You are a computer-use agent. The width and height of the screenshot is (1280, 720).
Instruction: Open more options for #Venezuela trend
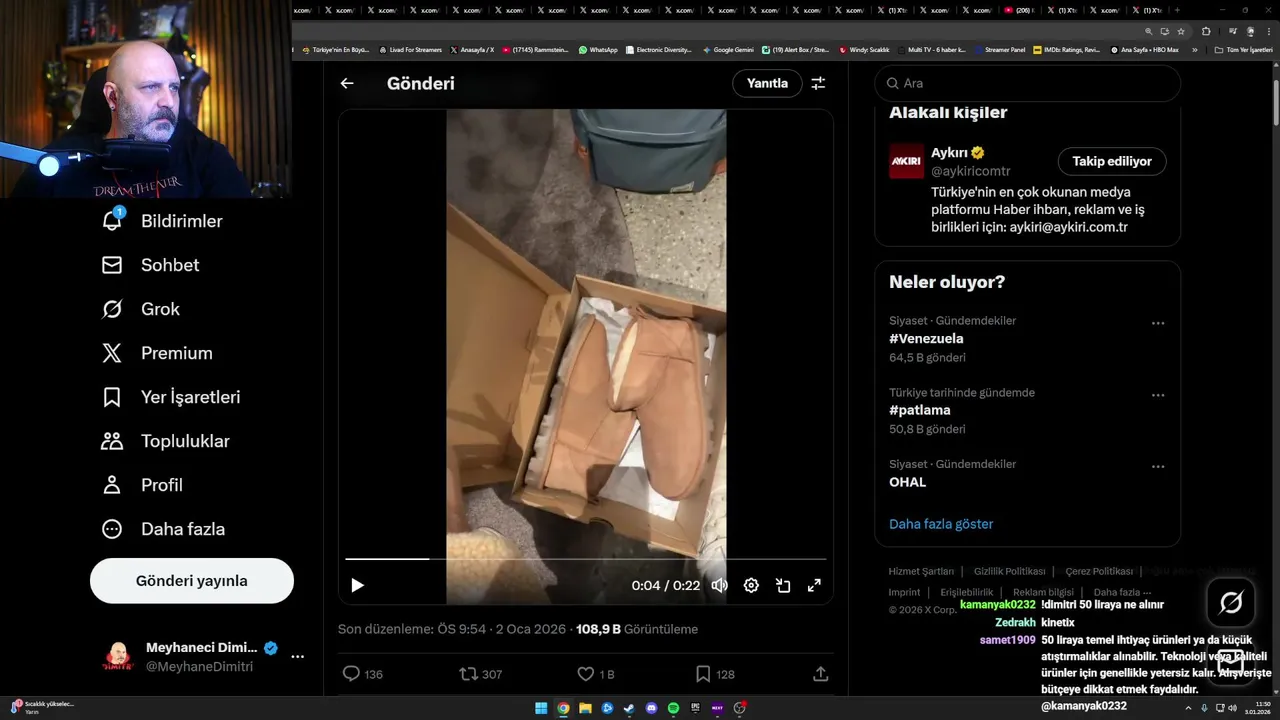point(1158,323)
